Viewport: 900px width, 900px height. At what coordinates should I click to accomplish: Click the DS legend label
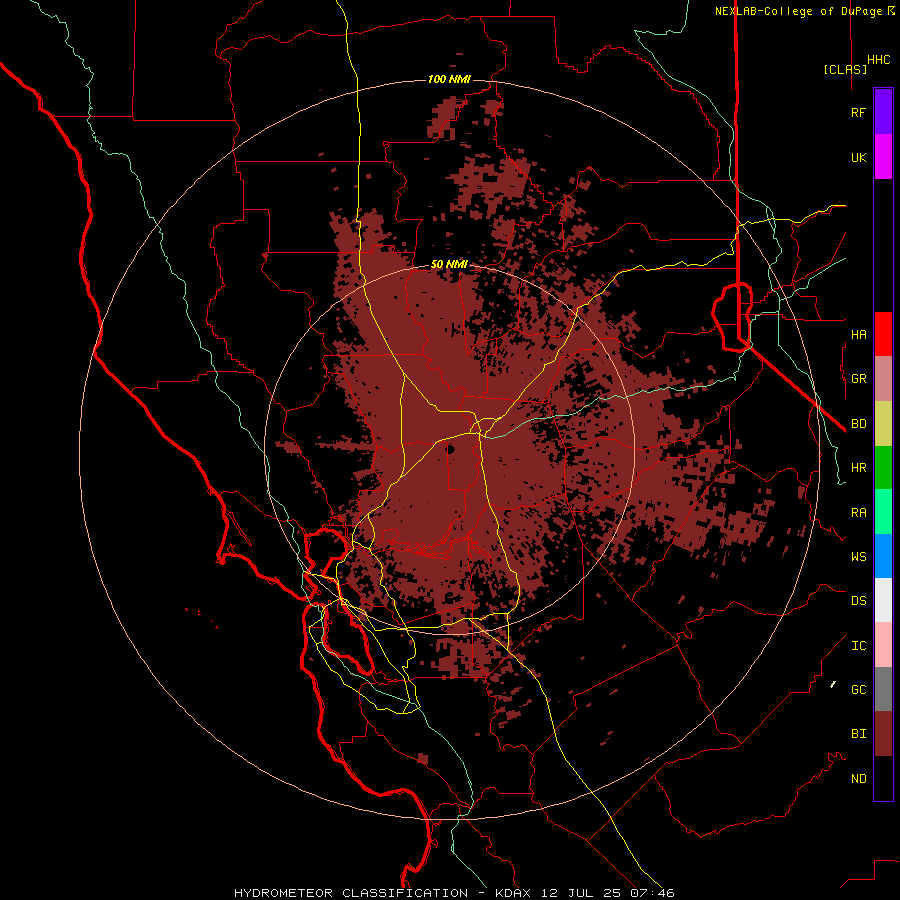tap(858, 601)
